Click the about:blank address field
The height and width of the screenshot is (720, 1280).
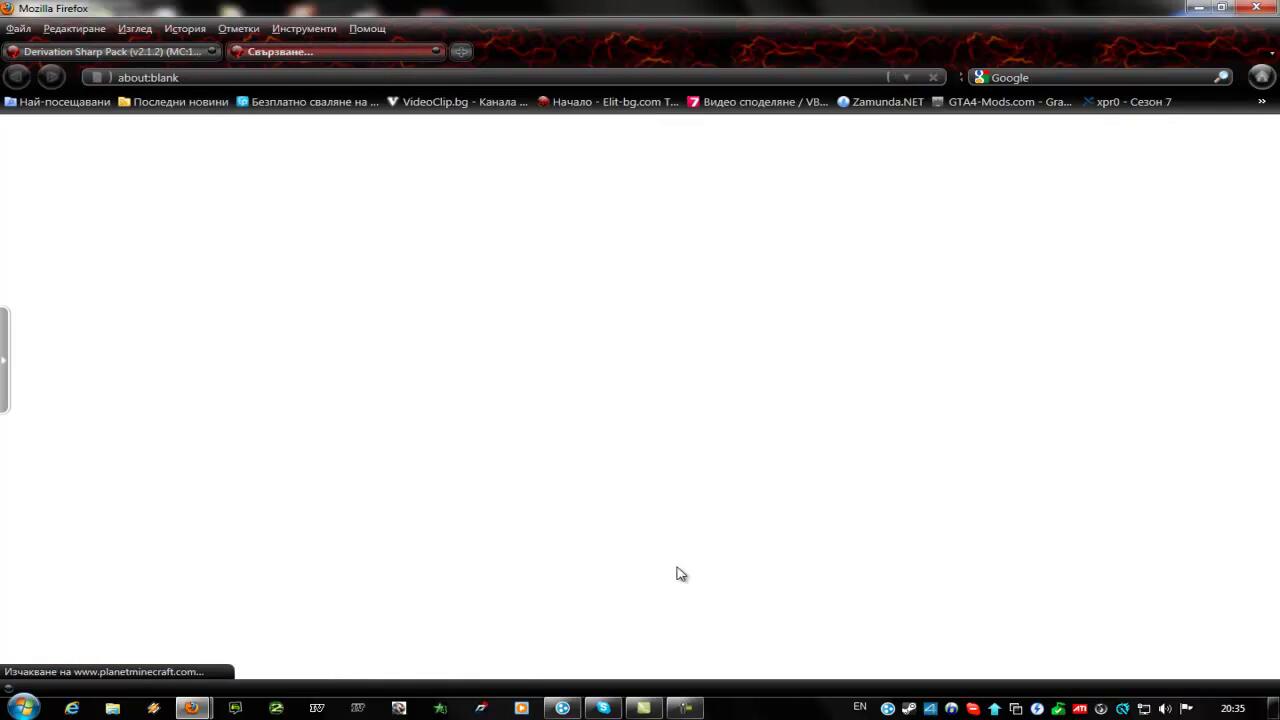pyautogui.click(x=500, y=77)
